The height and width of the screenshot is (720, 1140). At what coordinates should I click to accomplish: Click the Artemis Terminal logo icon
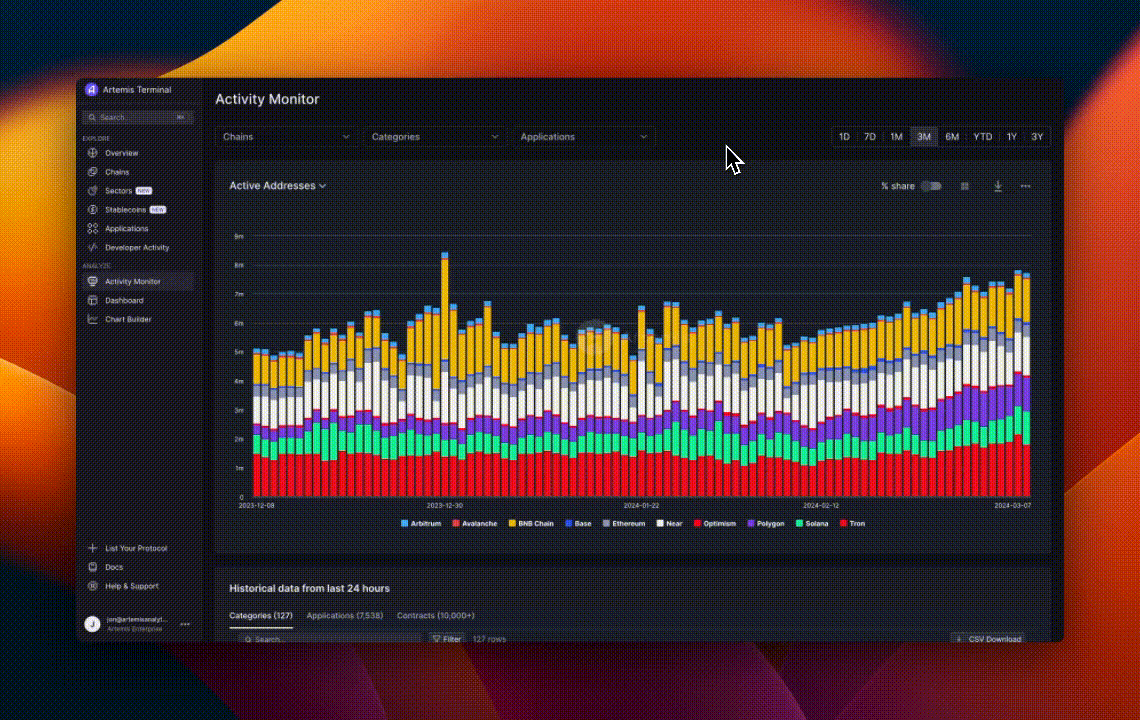pyautogui.click(x=91, y=89)
